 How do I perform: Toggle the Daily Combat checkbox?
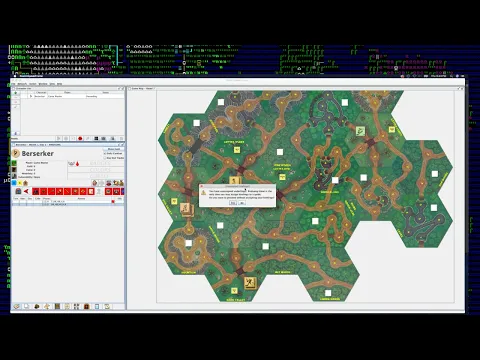tap(105, 154)
